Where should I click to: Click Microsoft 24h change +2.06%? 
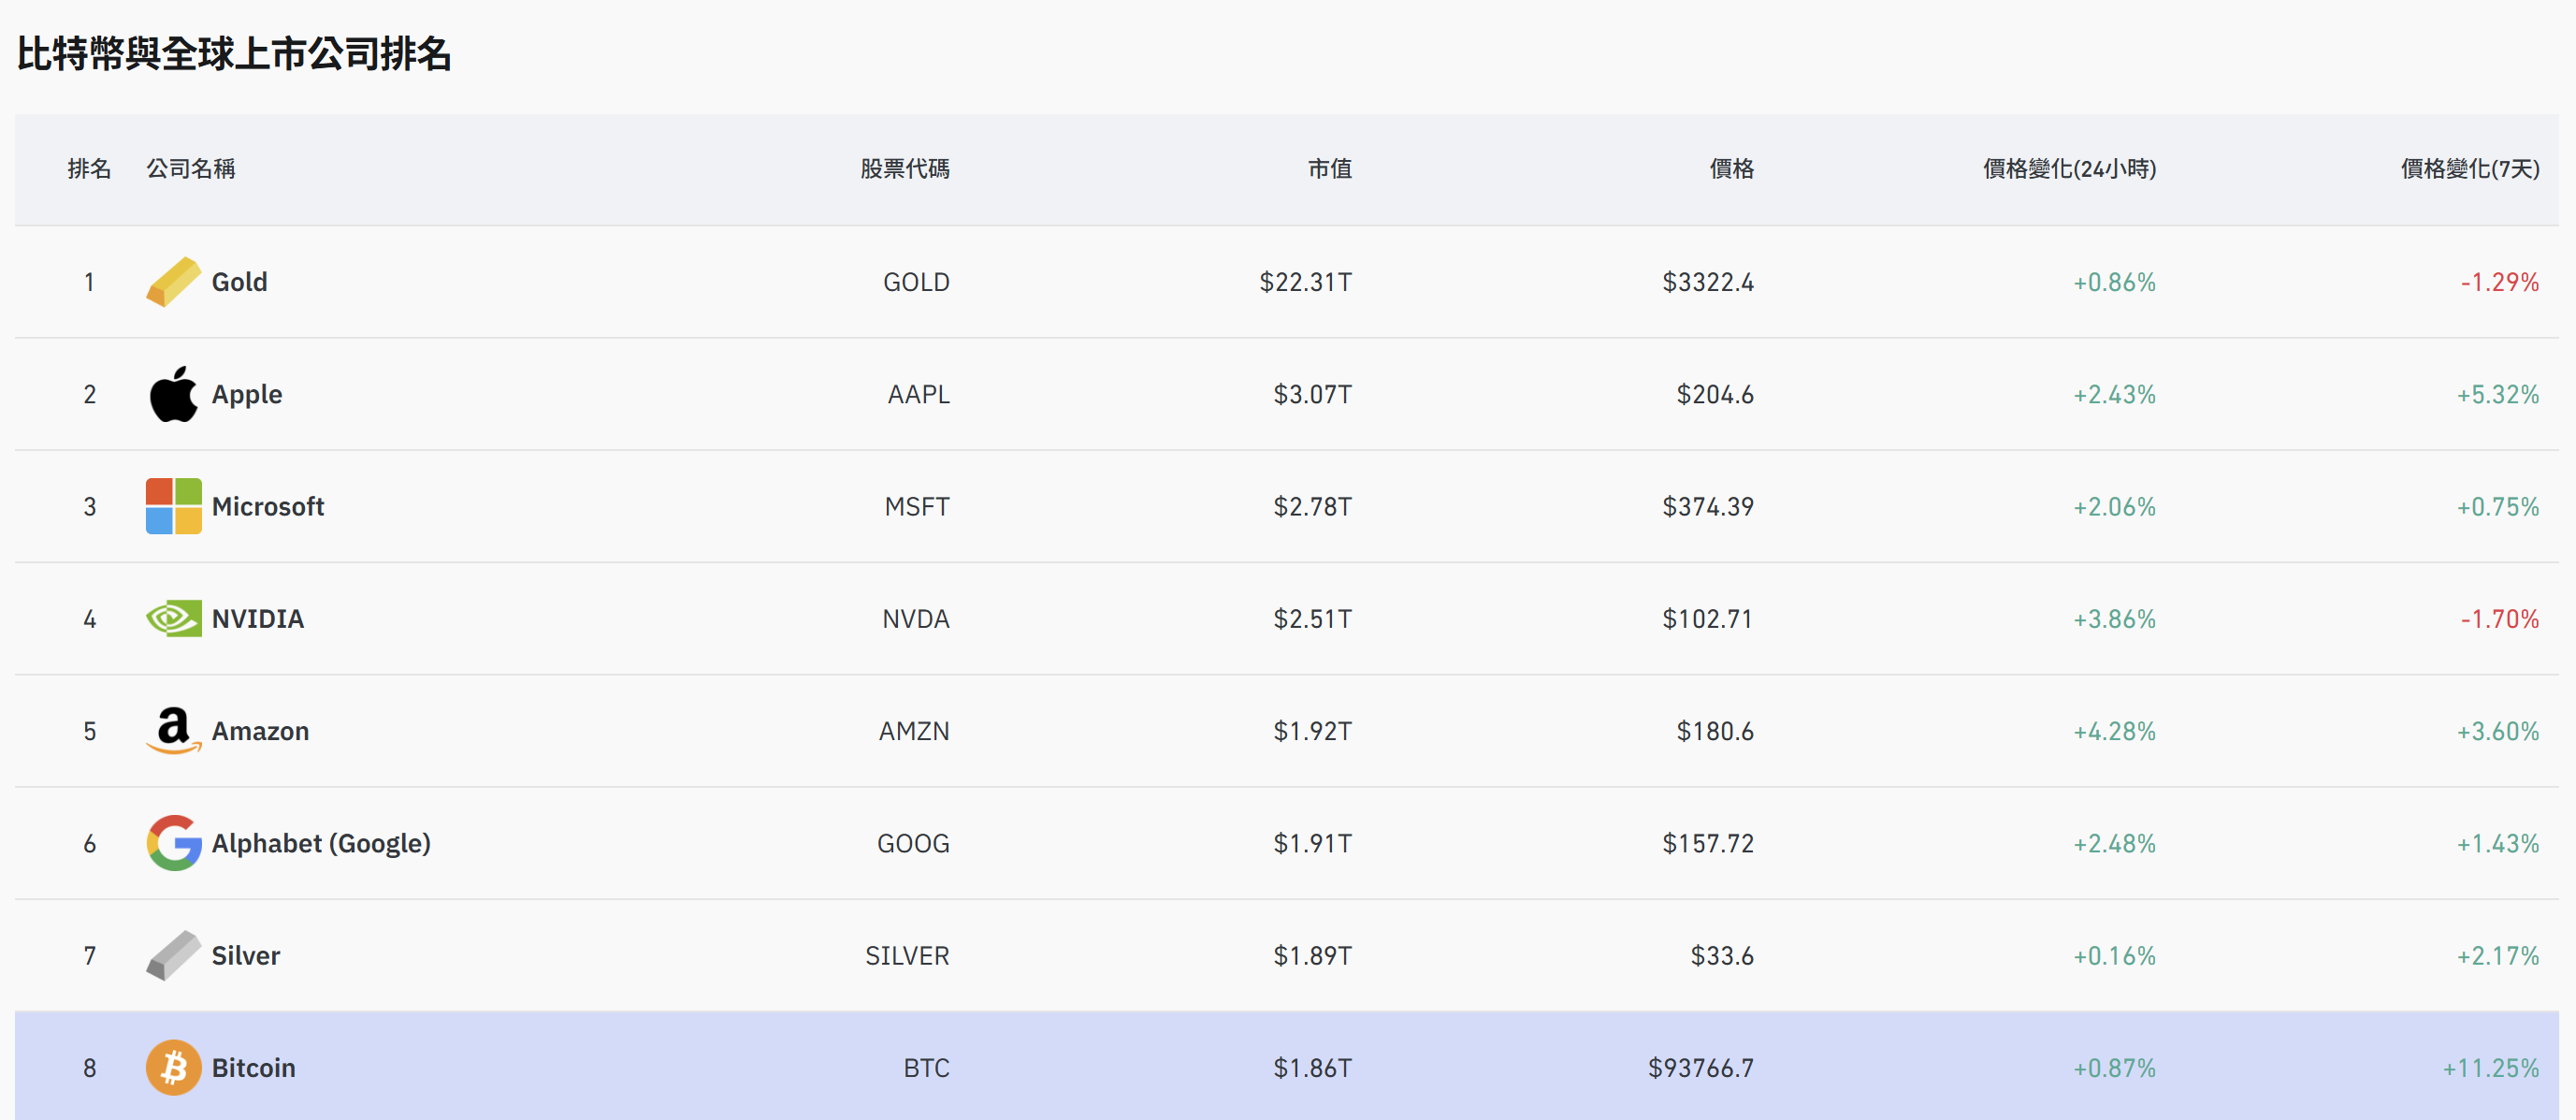point(2114,507)
